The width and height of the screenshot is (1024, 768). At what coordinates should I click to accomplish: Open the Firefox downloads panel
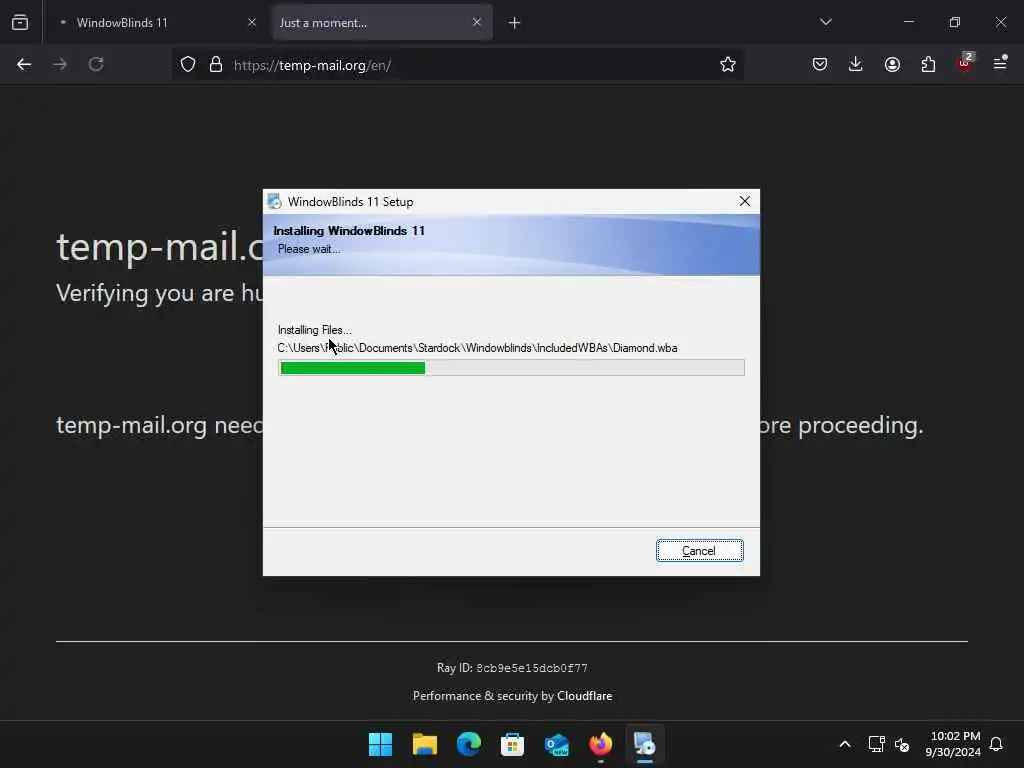tap(856, 64)
